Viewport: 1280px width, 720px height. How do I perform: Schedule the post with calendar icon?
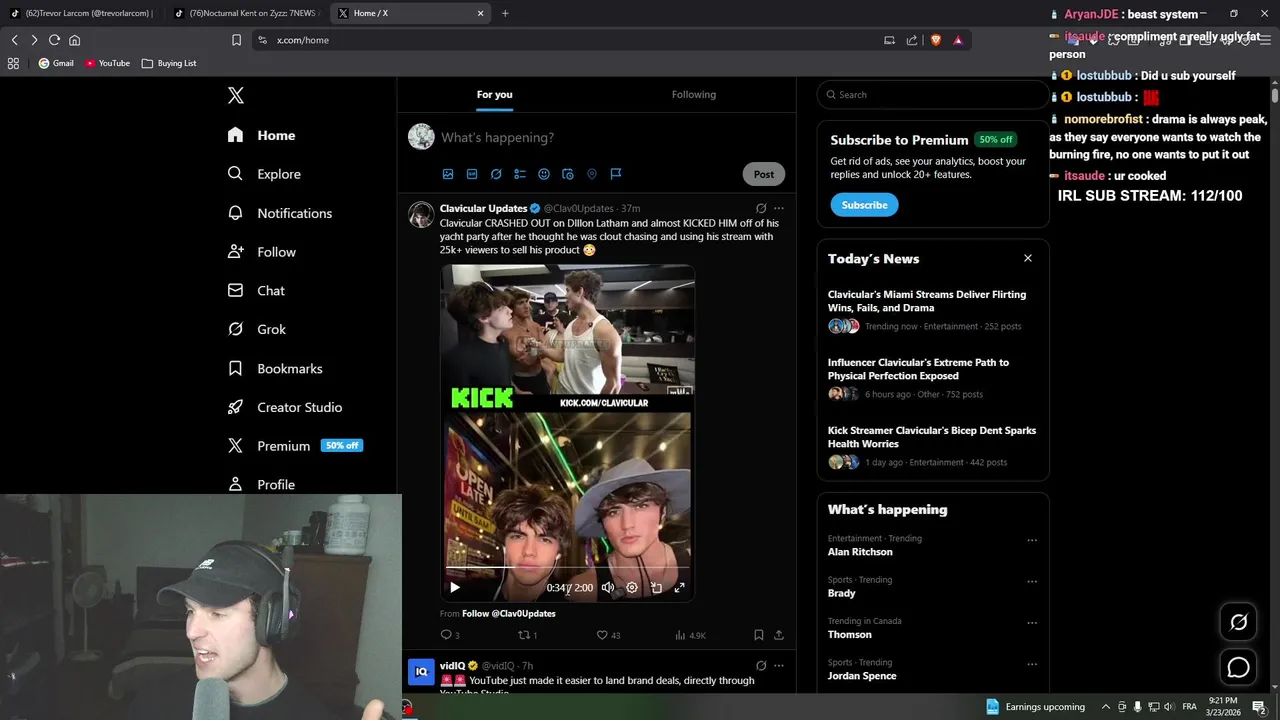tap(568, 174)
